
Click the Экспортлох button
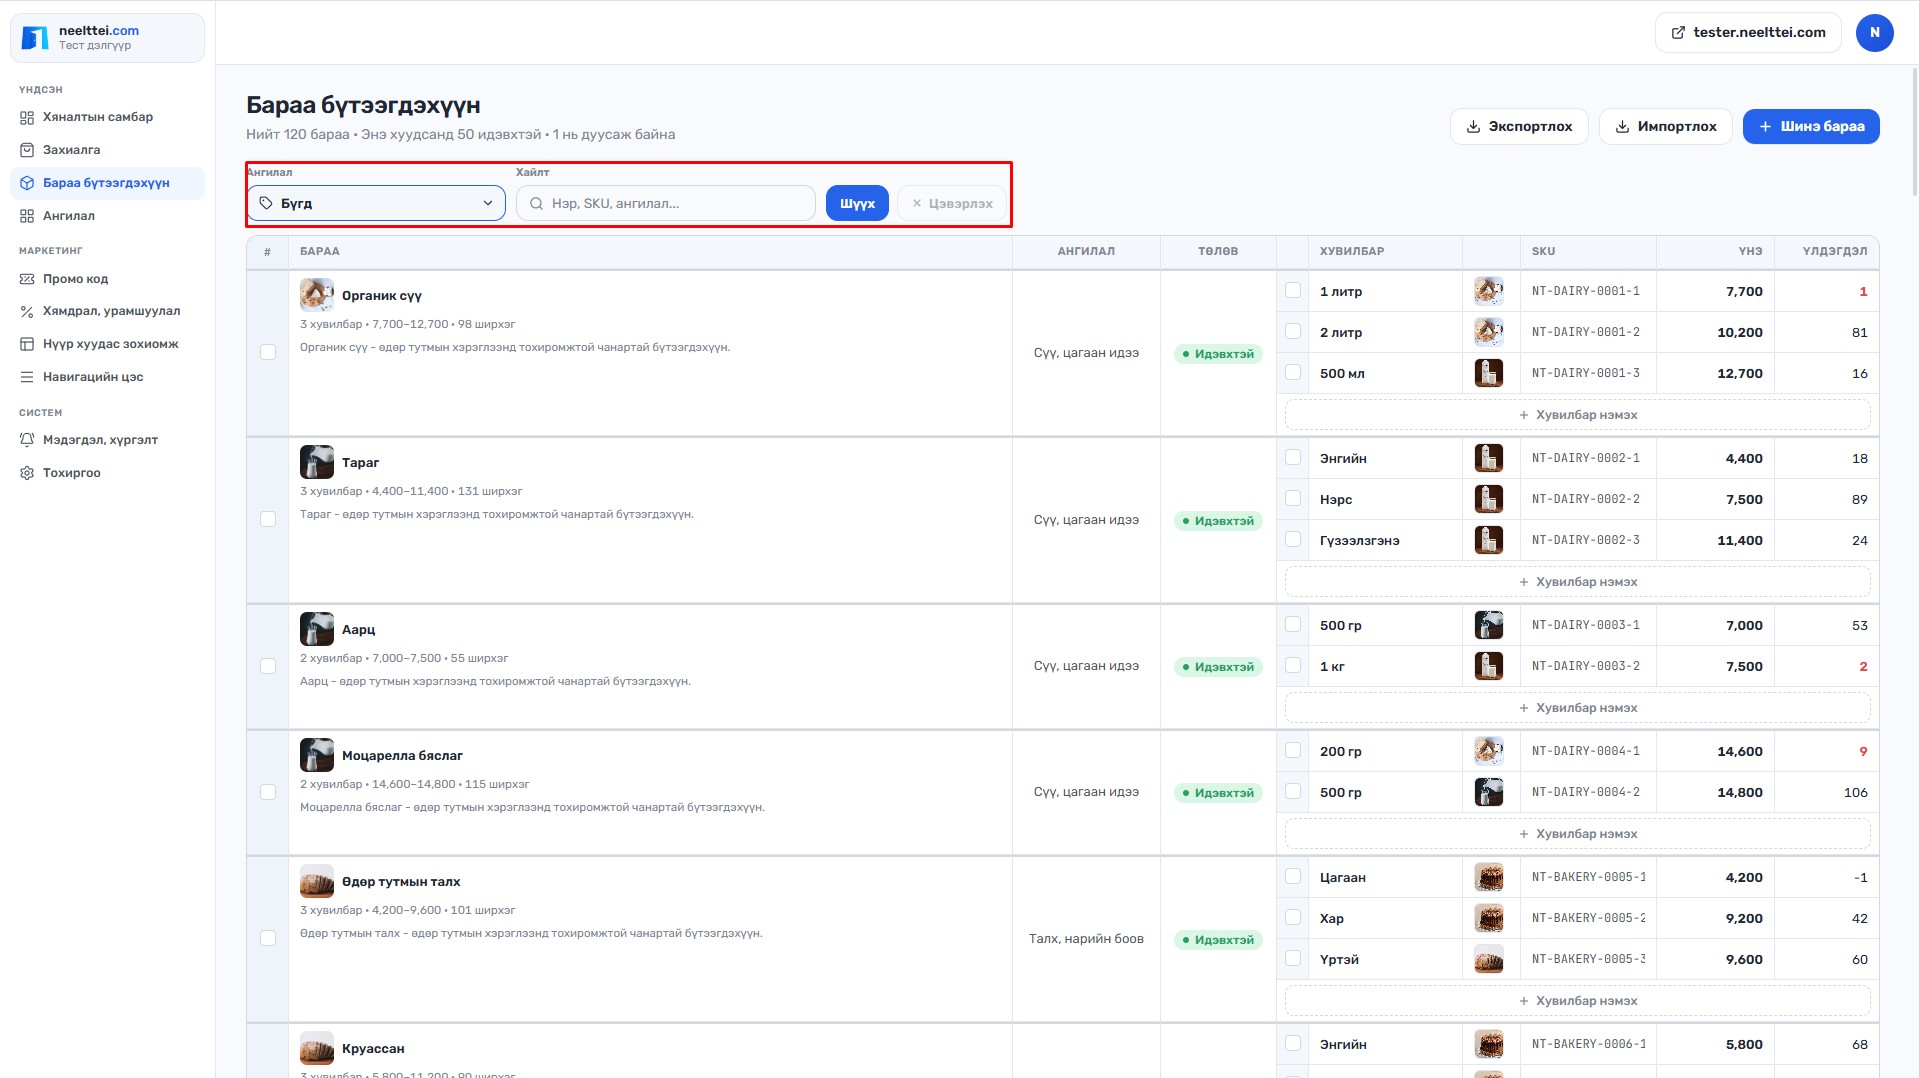point(1519,126)
